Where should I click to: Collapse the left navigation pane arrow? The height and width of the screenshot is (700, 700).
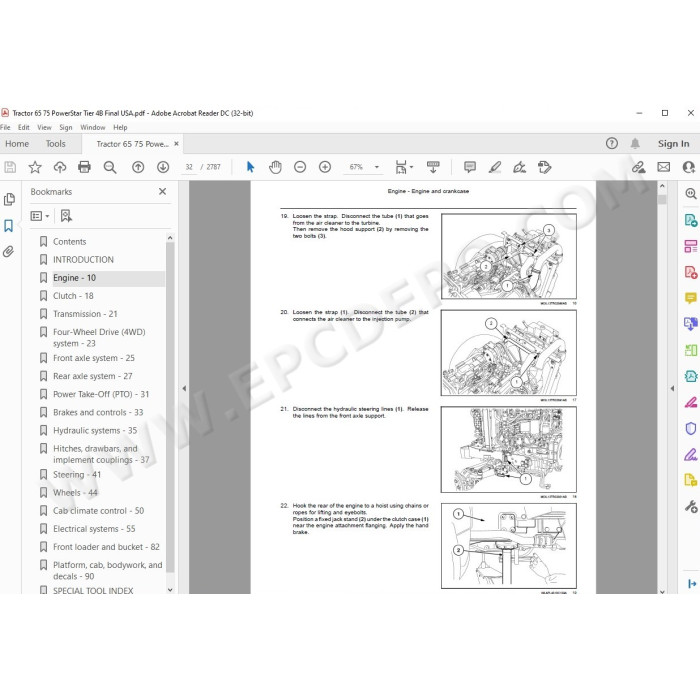coord(184,388)
